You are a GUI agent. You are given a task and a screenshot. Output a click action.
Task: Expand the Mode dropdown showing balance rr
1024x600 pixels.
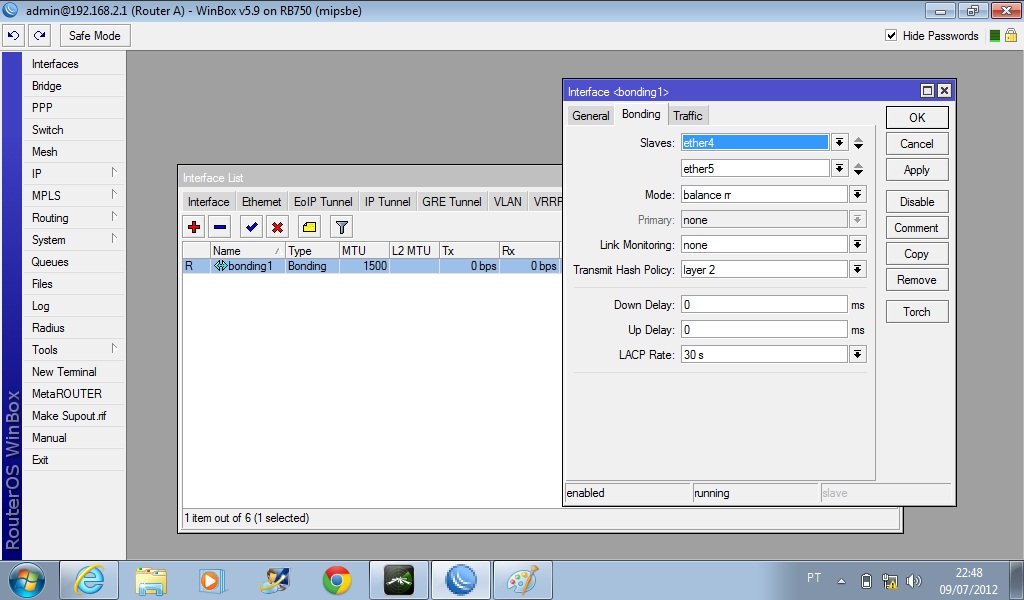pos(857,194)
